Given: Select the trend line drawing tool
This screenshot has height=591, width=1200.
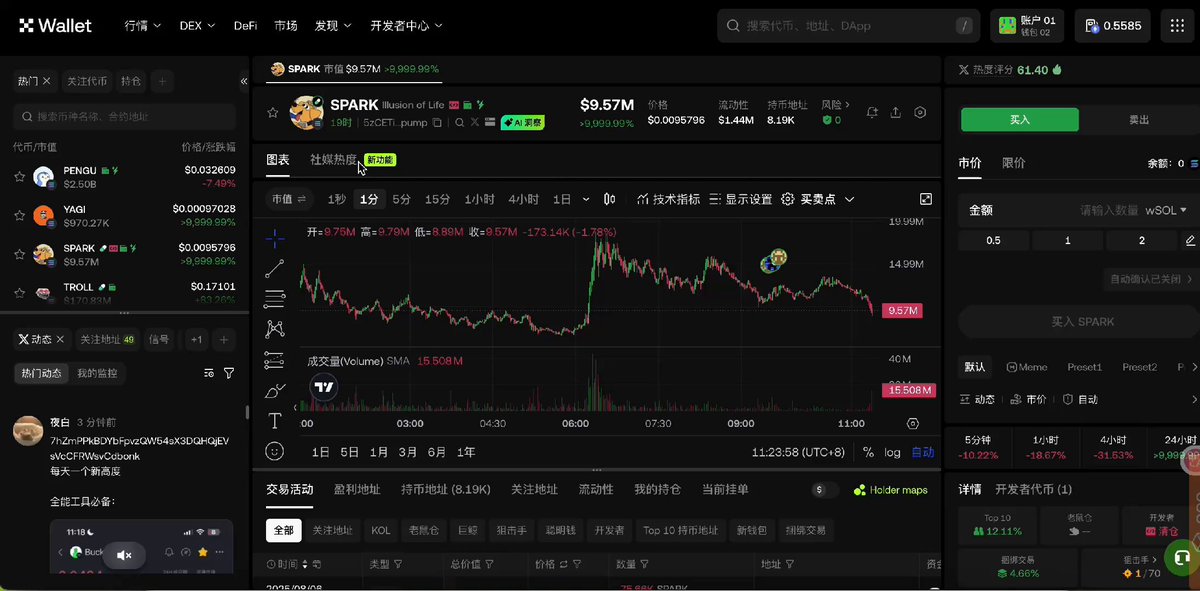Looking at the screenshot, I should (276, 268).
